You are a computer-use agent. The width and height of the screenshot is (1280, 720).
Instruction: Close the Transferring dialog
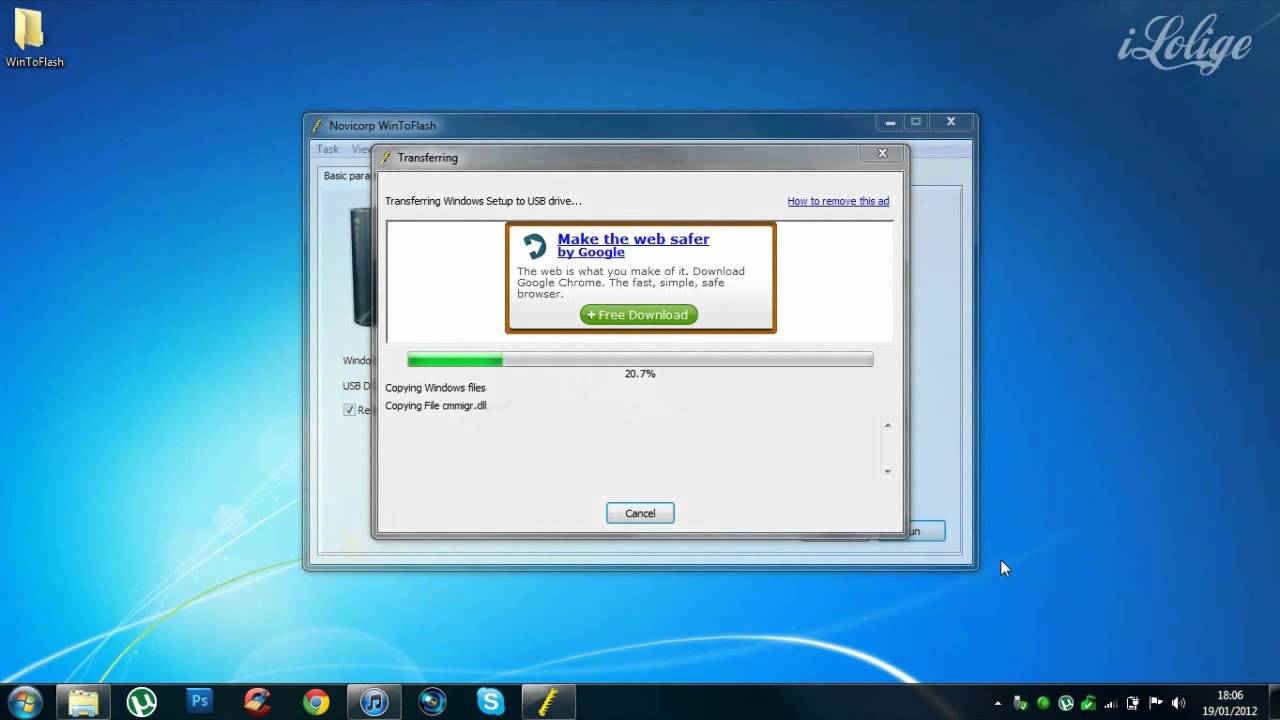(x=882, y=153)
